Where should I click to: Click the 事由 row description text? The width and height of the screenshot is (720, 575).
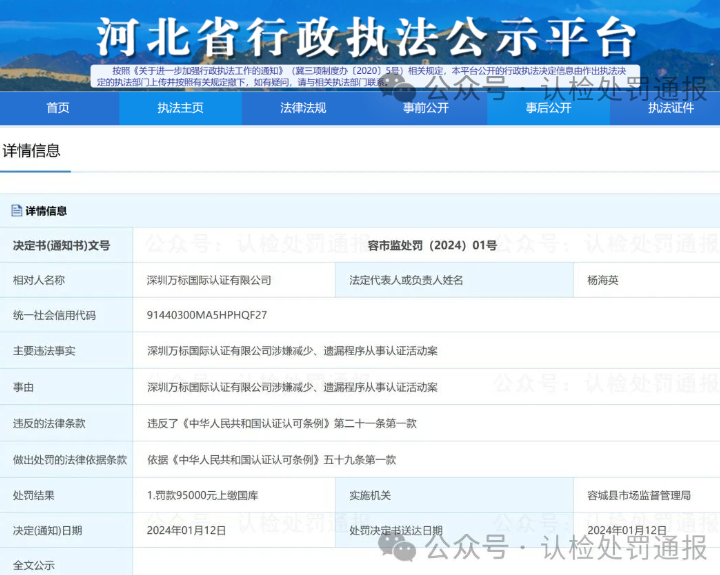coord(292,387)
